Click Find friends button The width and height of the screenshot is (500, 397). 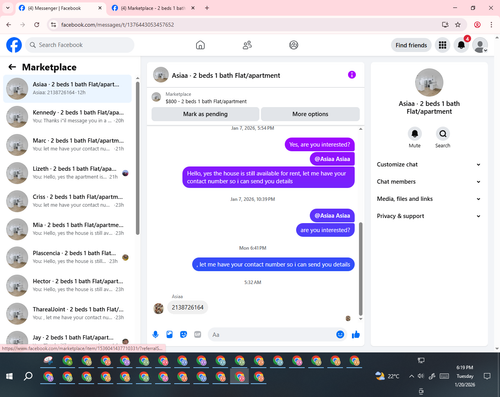[x=411, y=45]
